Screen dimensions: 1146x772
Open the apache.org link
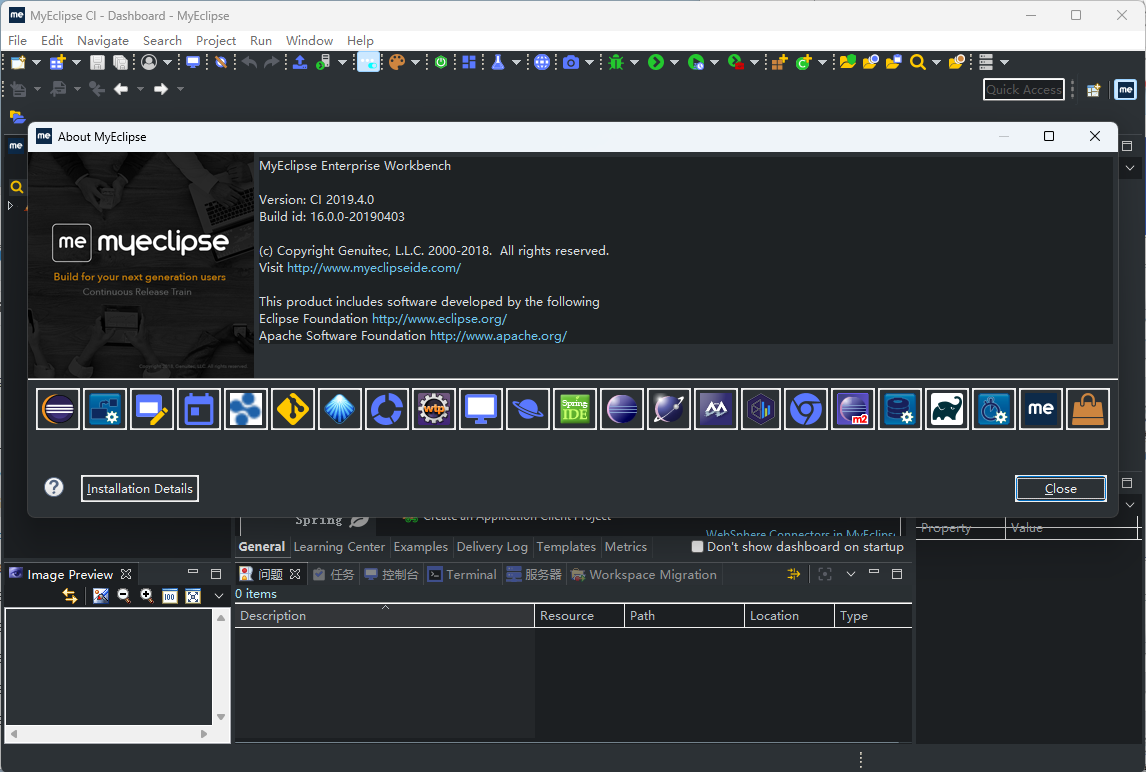[498, 336]
